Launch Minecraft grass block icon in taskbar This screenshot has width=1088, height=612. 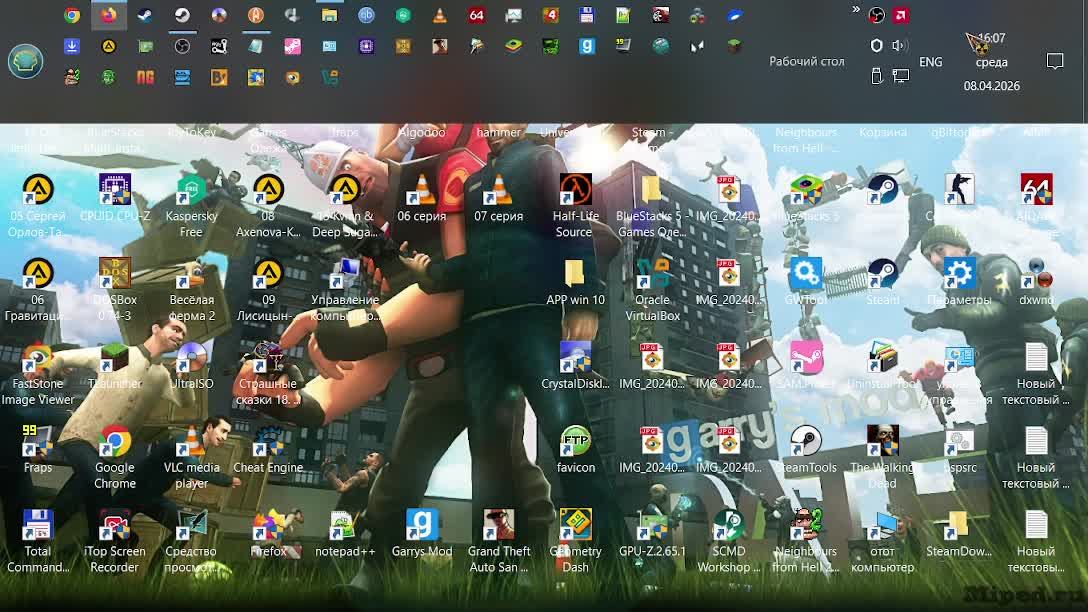coord(733,46)
